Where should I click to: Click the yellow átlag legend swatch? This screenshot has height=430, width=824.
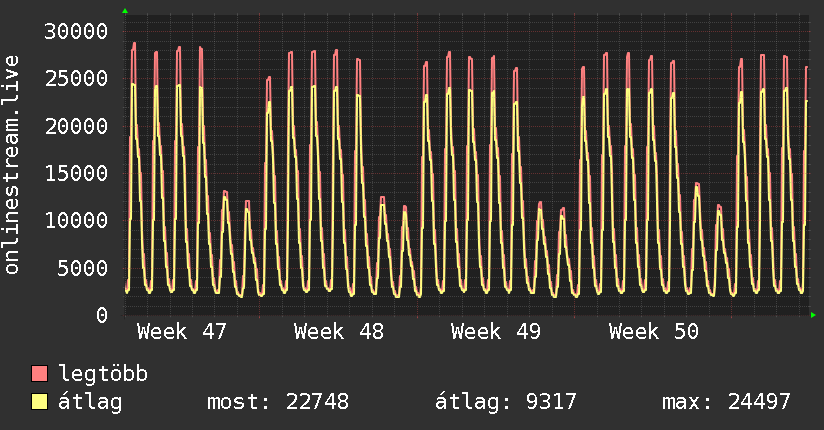(40, 402)
